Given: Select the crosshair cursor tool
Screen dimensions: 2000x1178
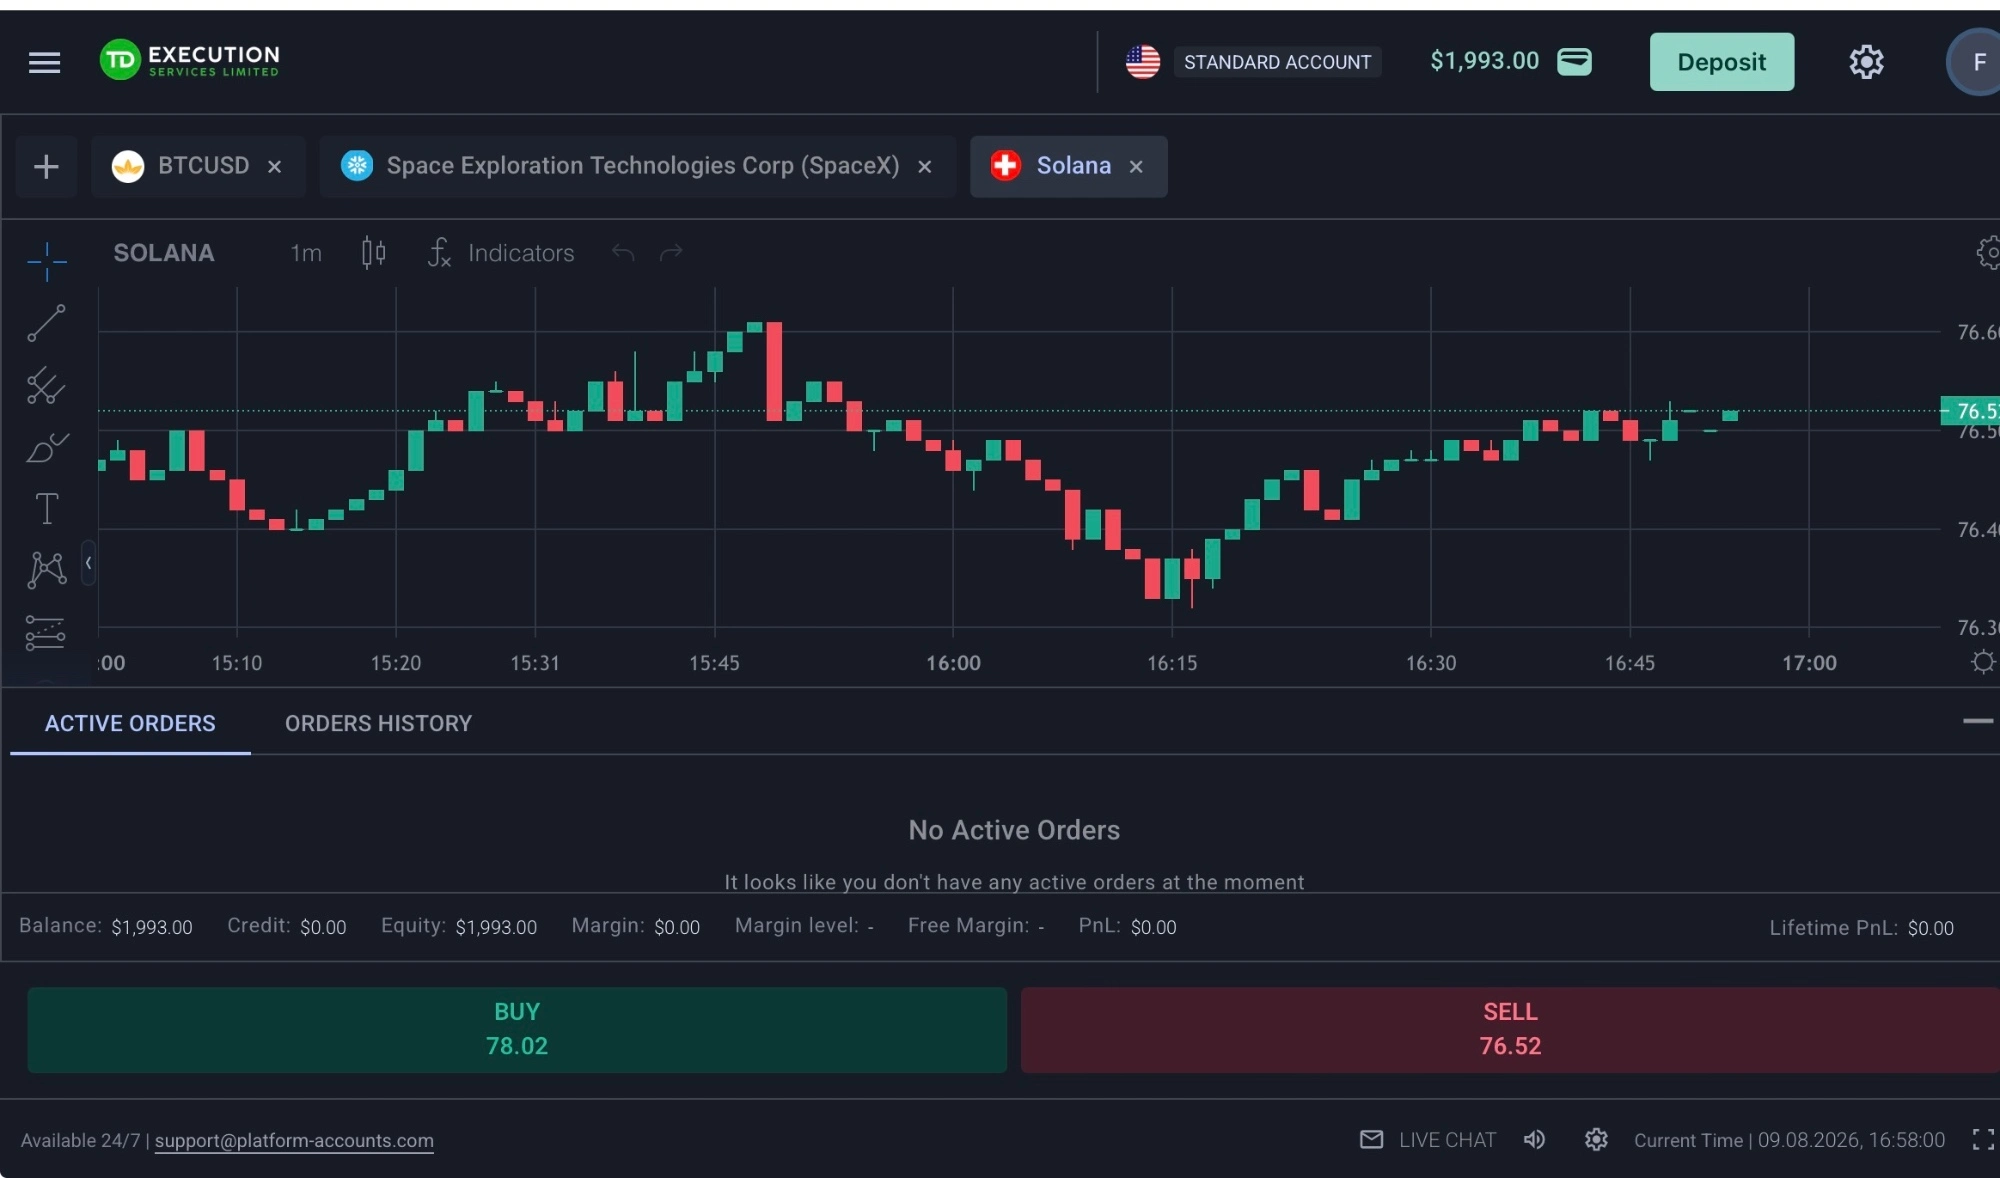Looking at the screenshot, I should click(46, 261).
